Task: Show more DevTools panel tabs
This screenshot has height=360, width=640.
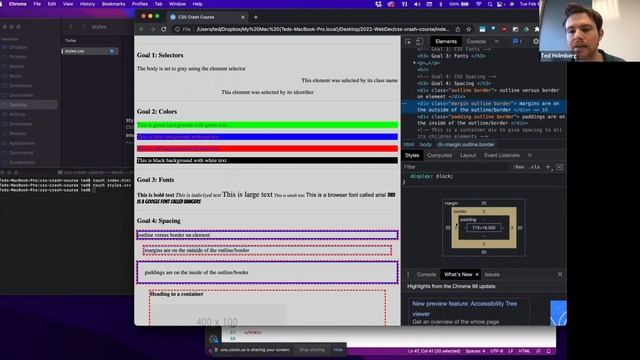Action: pos(496,42)
